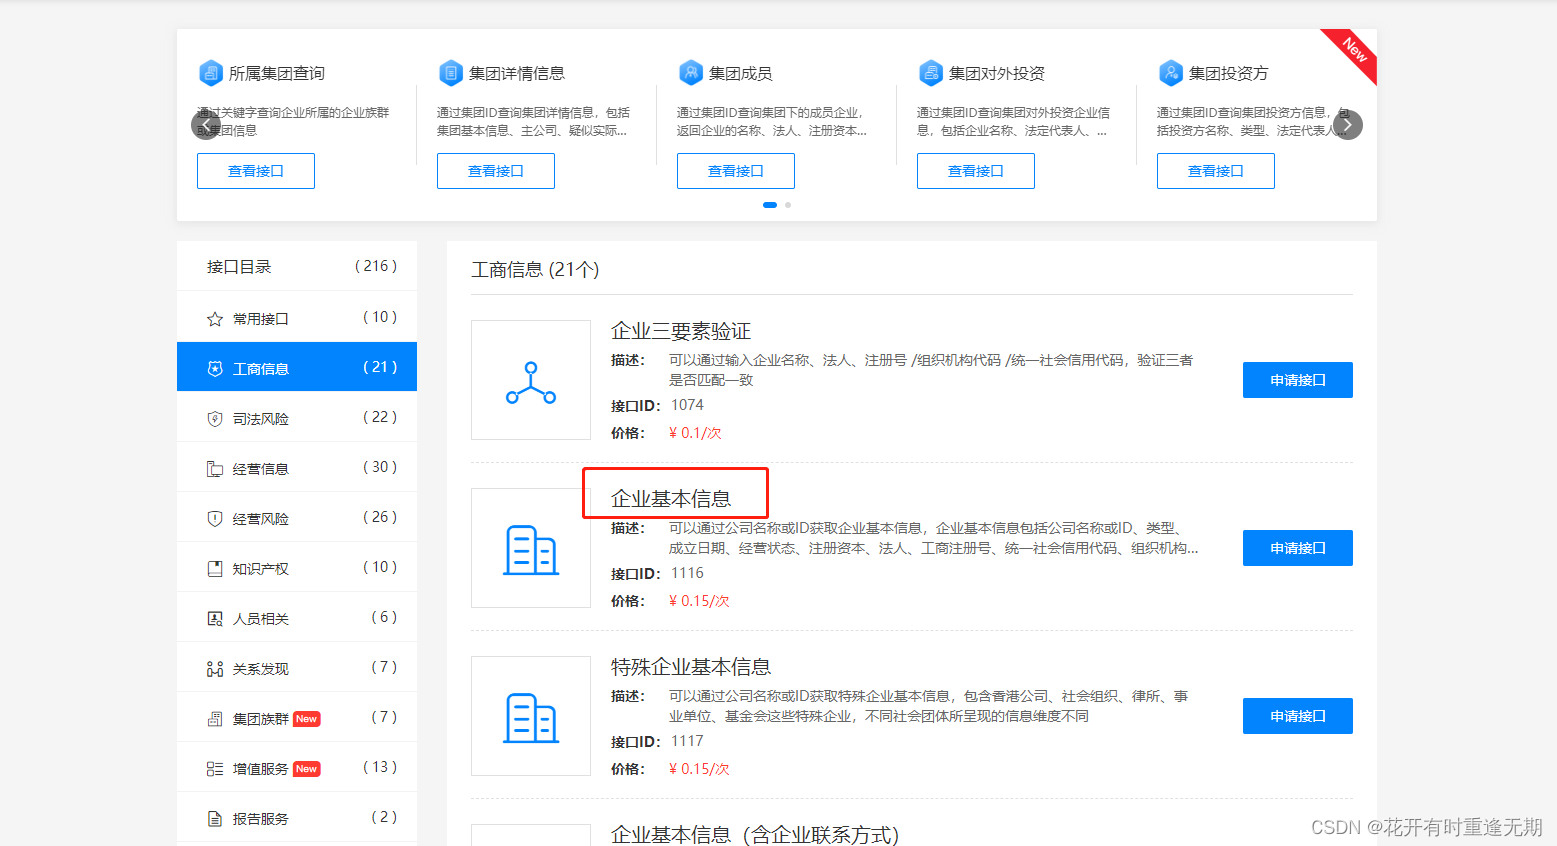Open the 集团族群 category
1557x846 pixels.
click(297, 717)
